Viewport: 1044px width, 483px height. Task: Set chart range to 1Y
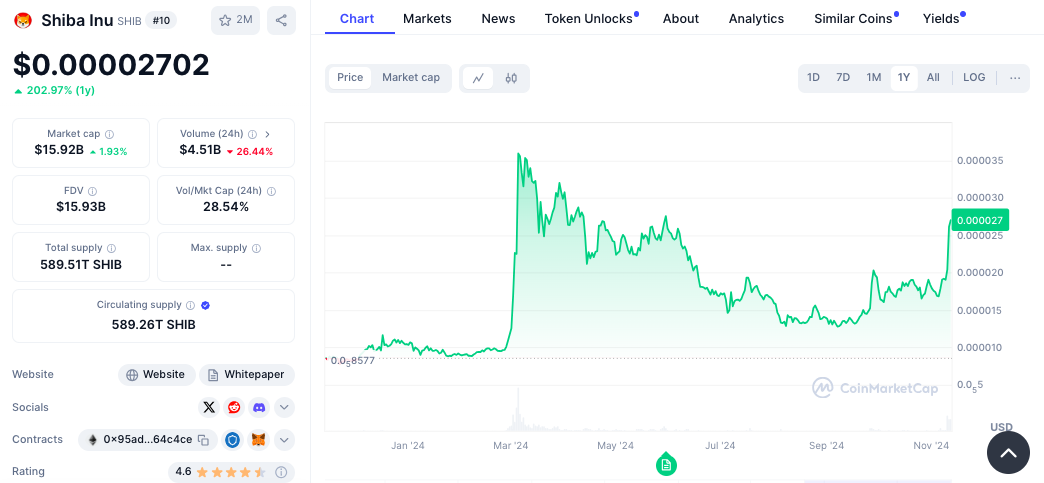coord(904,77)
